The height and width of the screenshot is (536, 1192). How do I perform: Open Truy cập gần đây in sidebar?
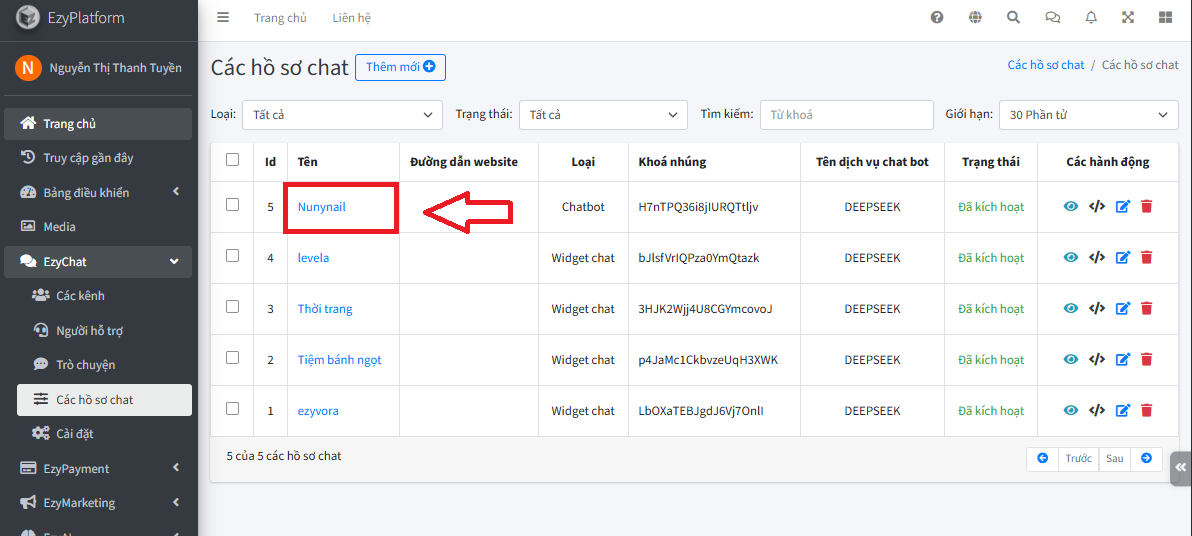pyautogui.click(x=99, y=158)
